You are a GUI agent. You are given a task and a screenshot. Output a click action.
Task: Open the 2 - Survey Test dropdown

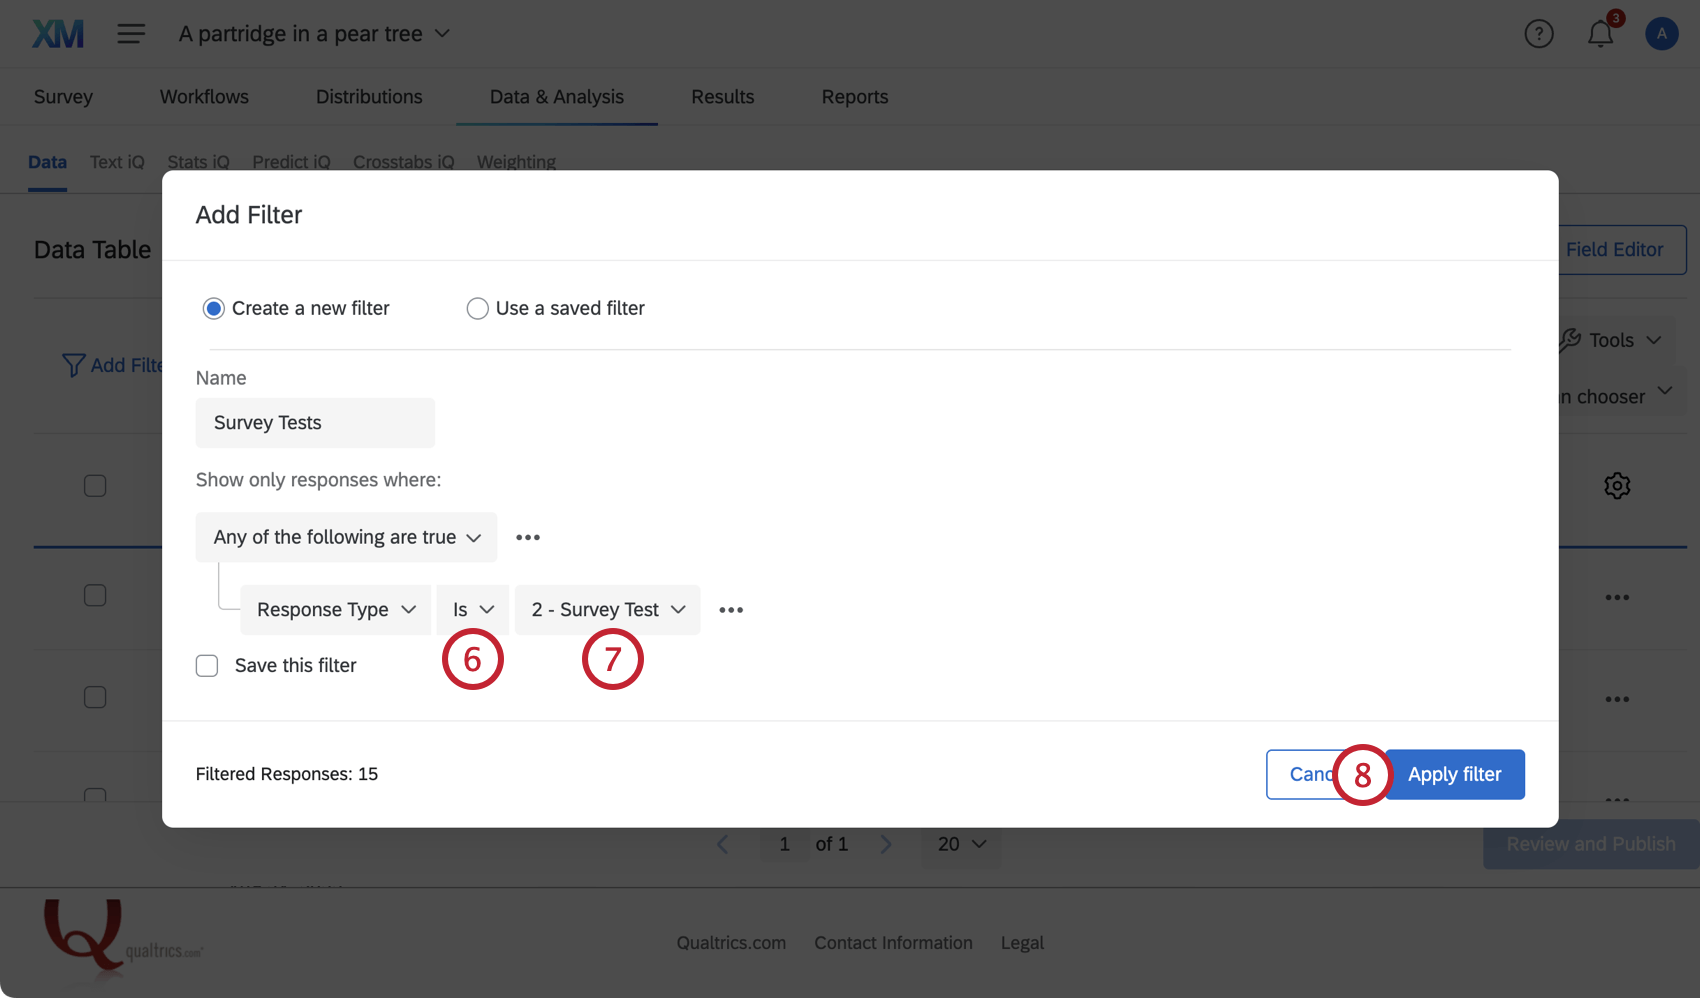607,609
